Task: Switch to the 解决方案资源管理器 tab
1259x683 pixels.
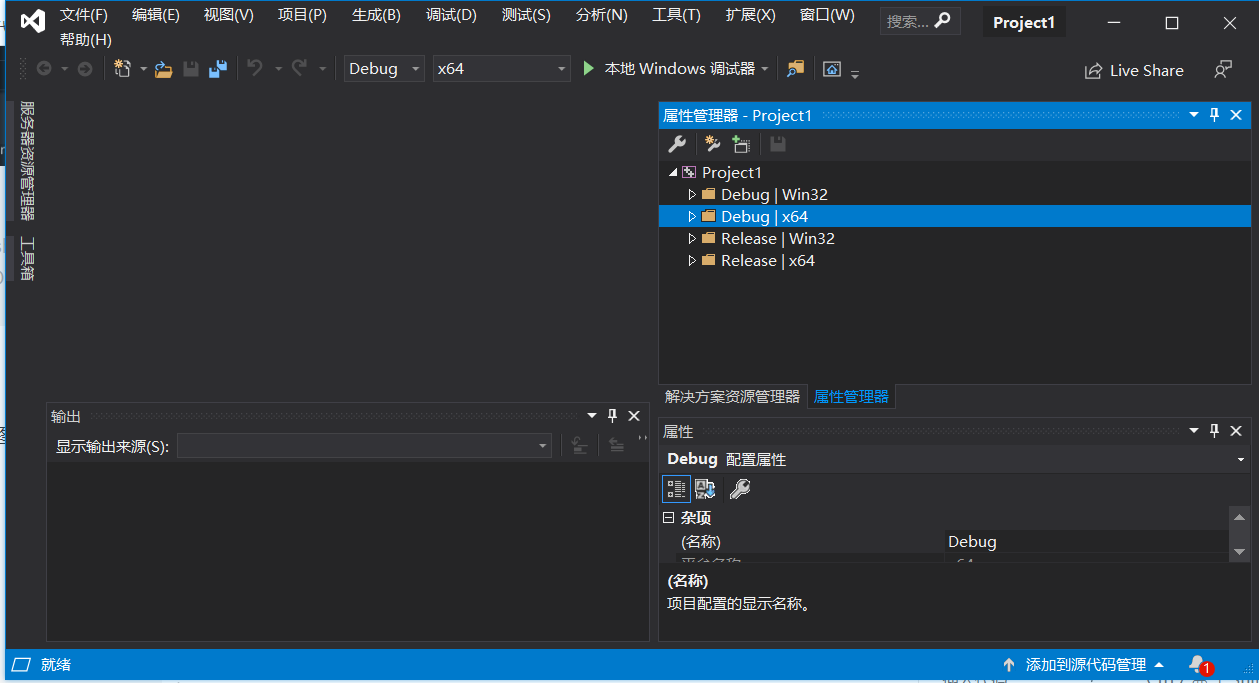Action: pyautogui.click(x=733, y=397)
